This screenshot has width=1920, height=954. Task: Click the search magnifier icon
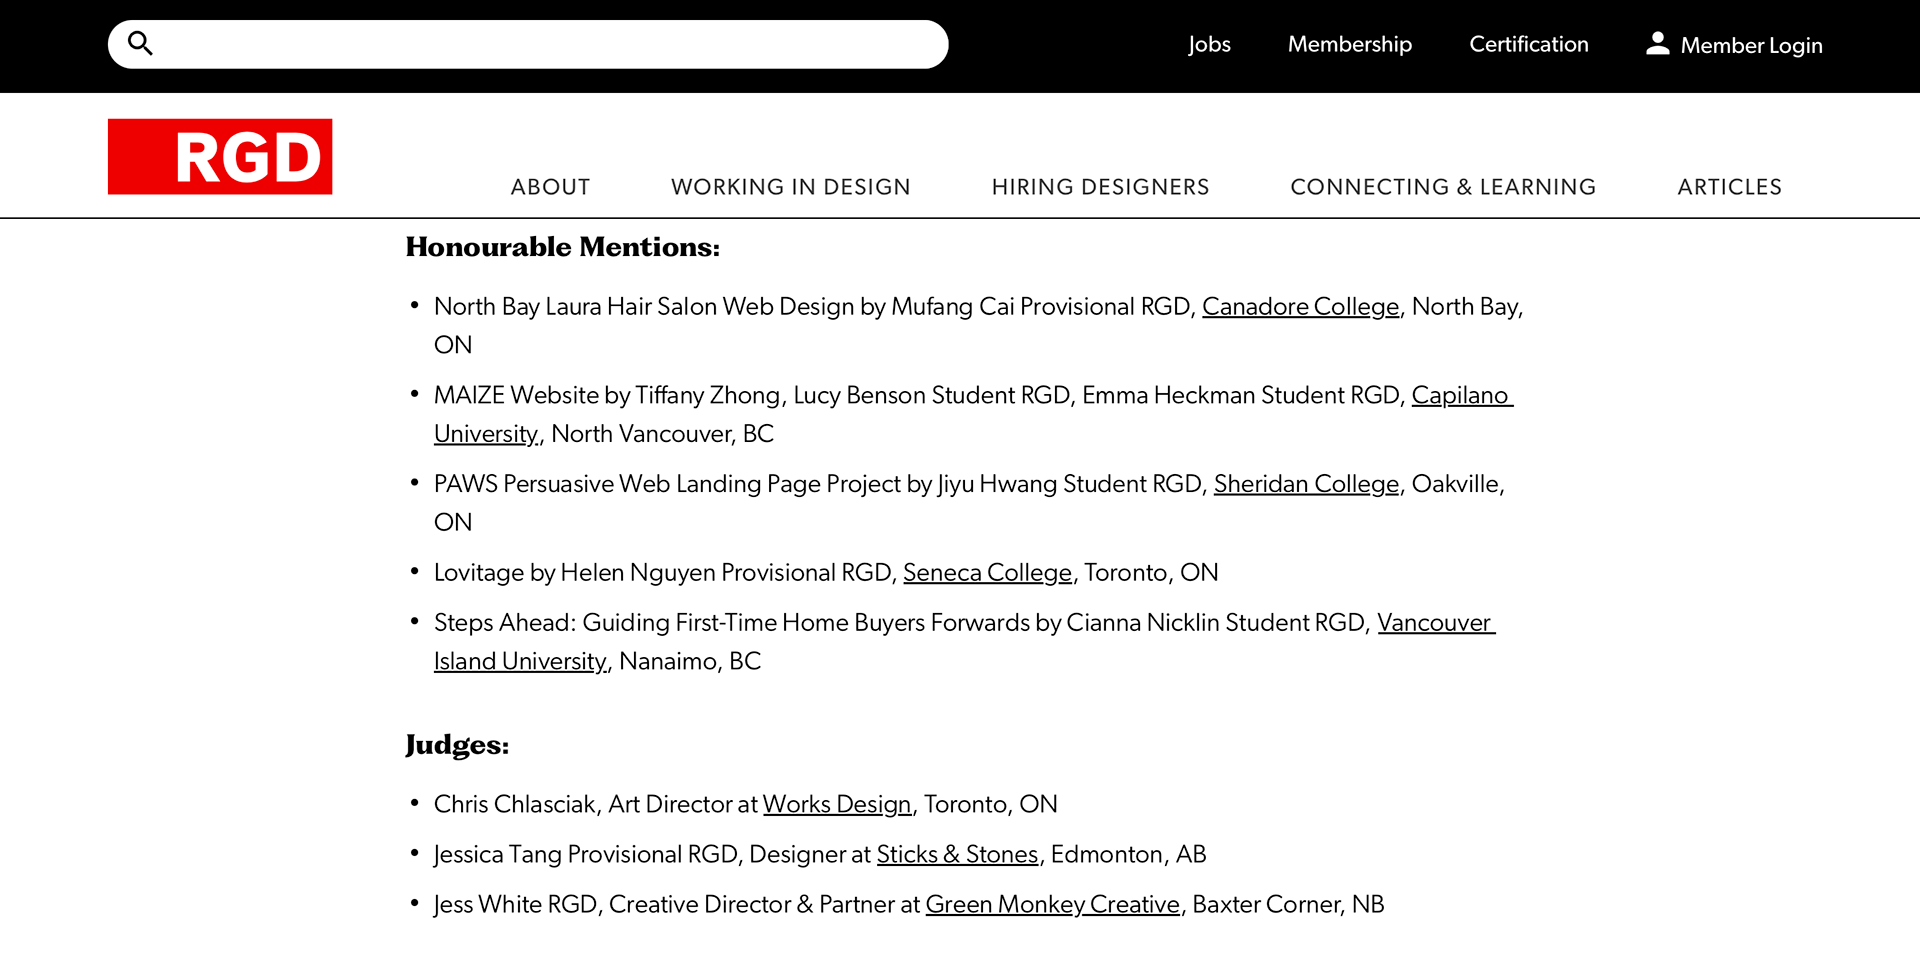pos(140,44)
